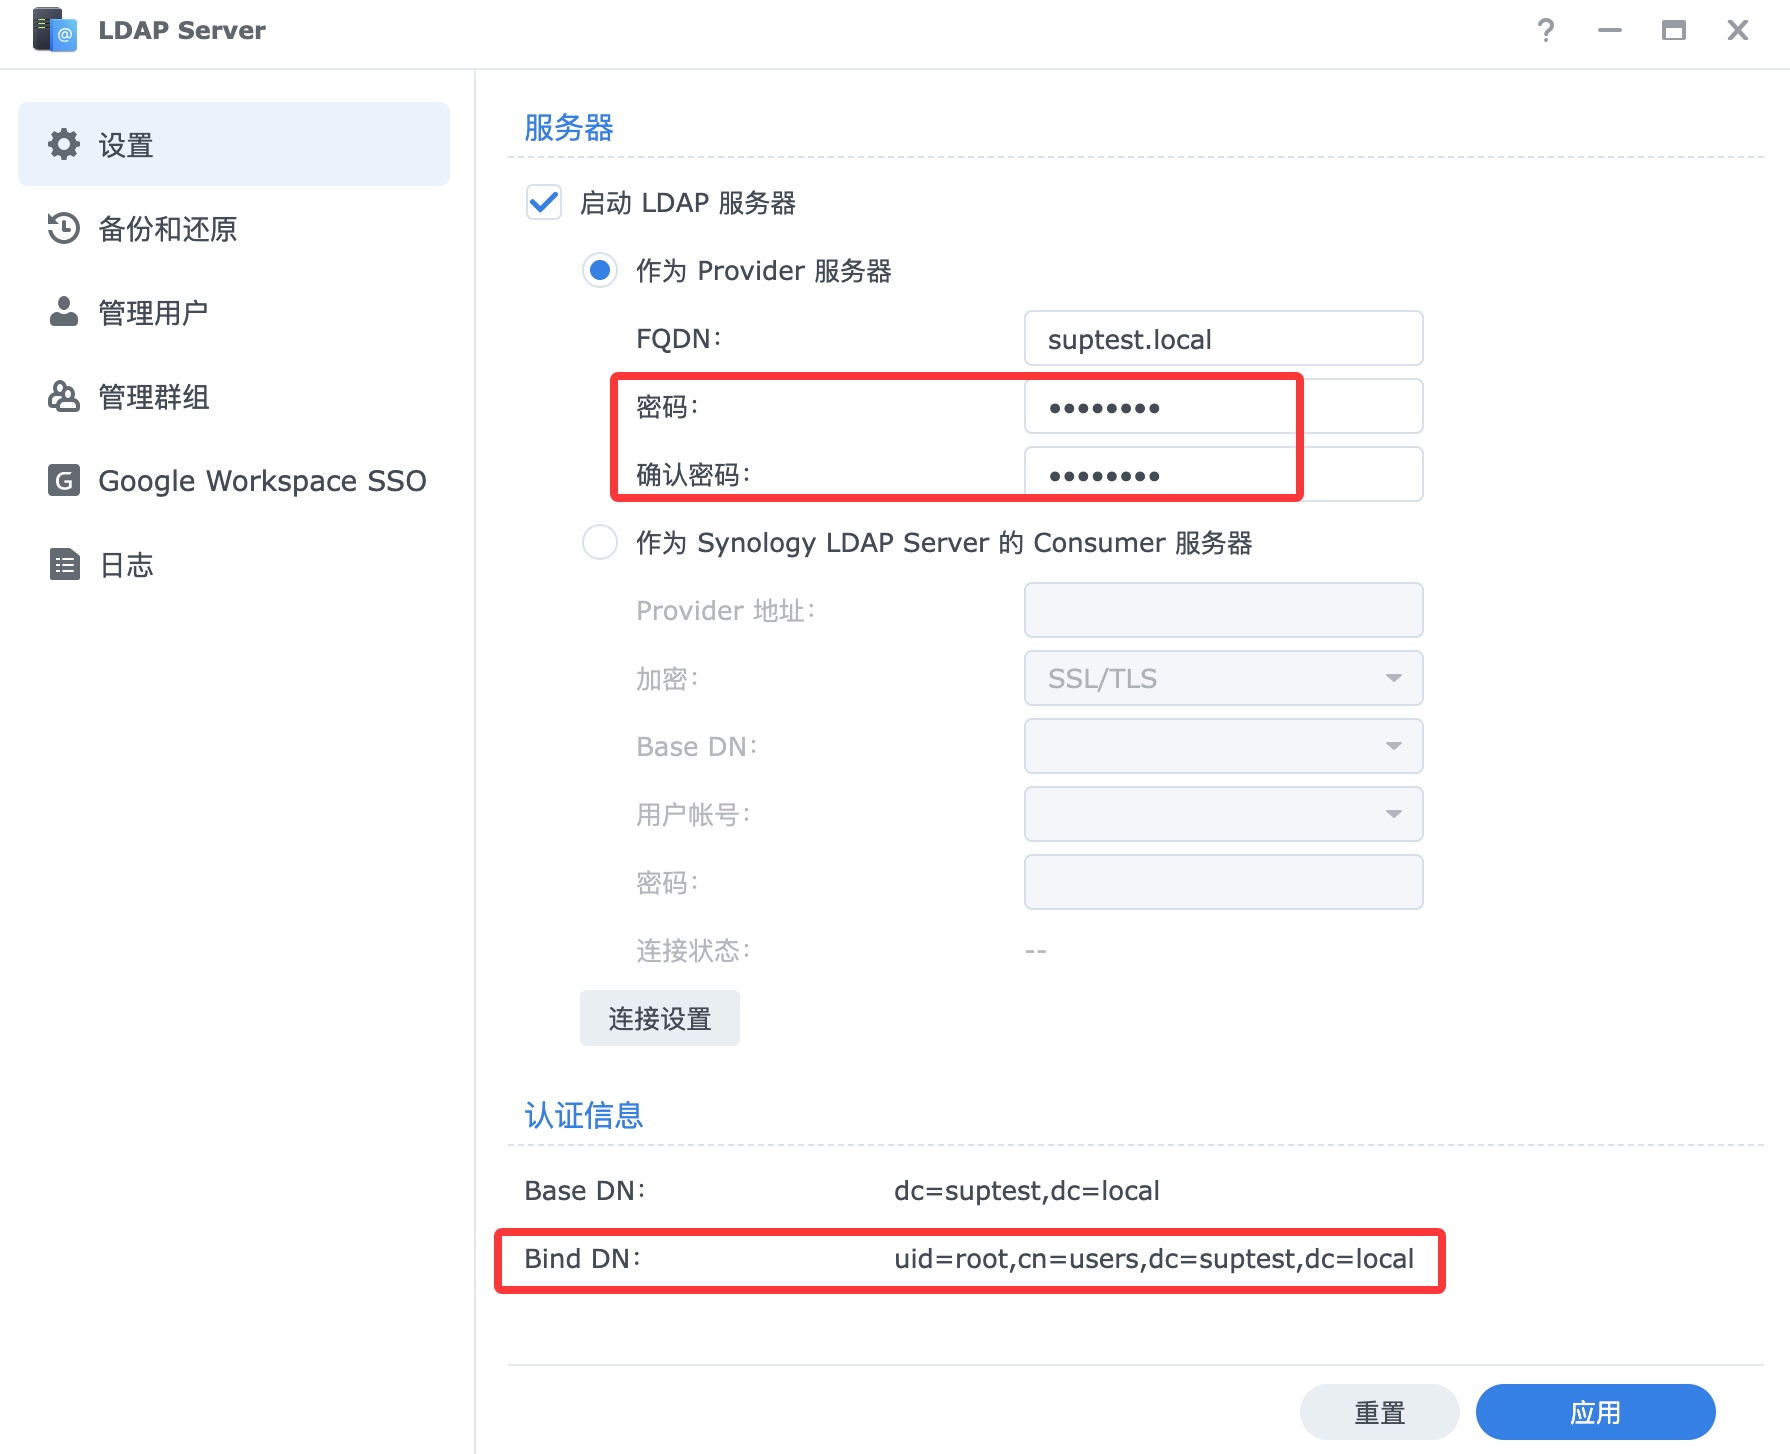Open the 日志 section
This screenshot has height=1454, width=1790.
pyautogui.click(x=234, y=564)
